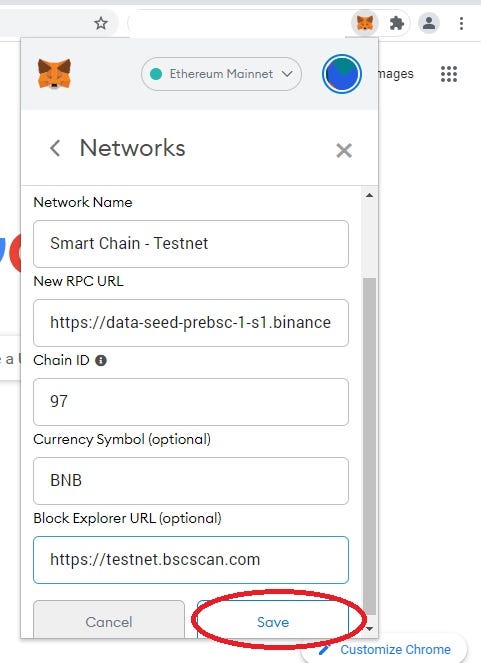Click the MetaMask fox extension icon
The width and height of the screenshot is (481, 663).
(x=365, y=23)
